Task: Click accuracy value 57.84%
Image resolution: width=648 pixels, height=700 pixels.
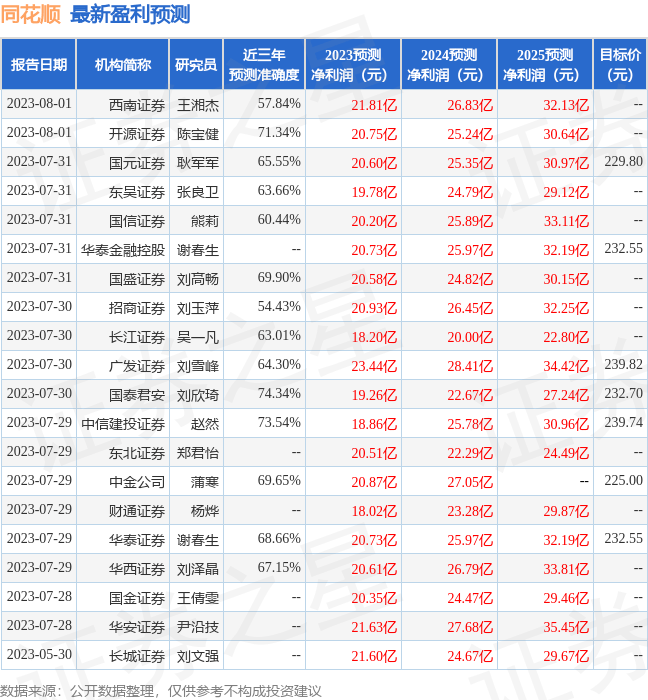Action: tap(279, 104)
